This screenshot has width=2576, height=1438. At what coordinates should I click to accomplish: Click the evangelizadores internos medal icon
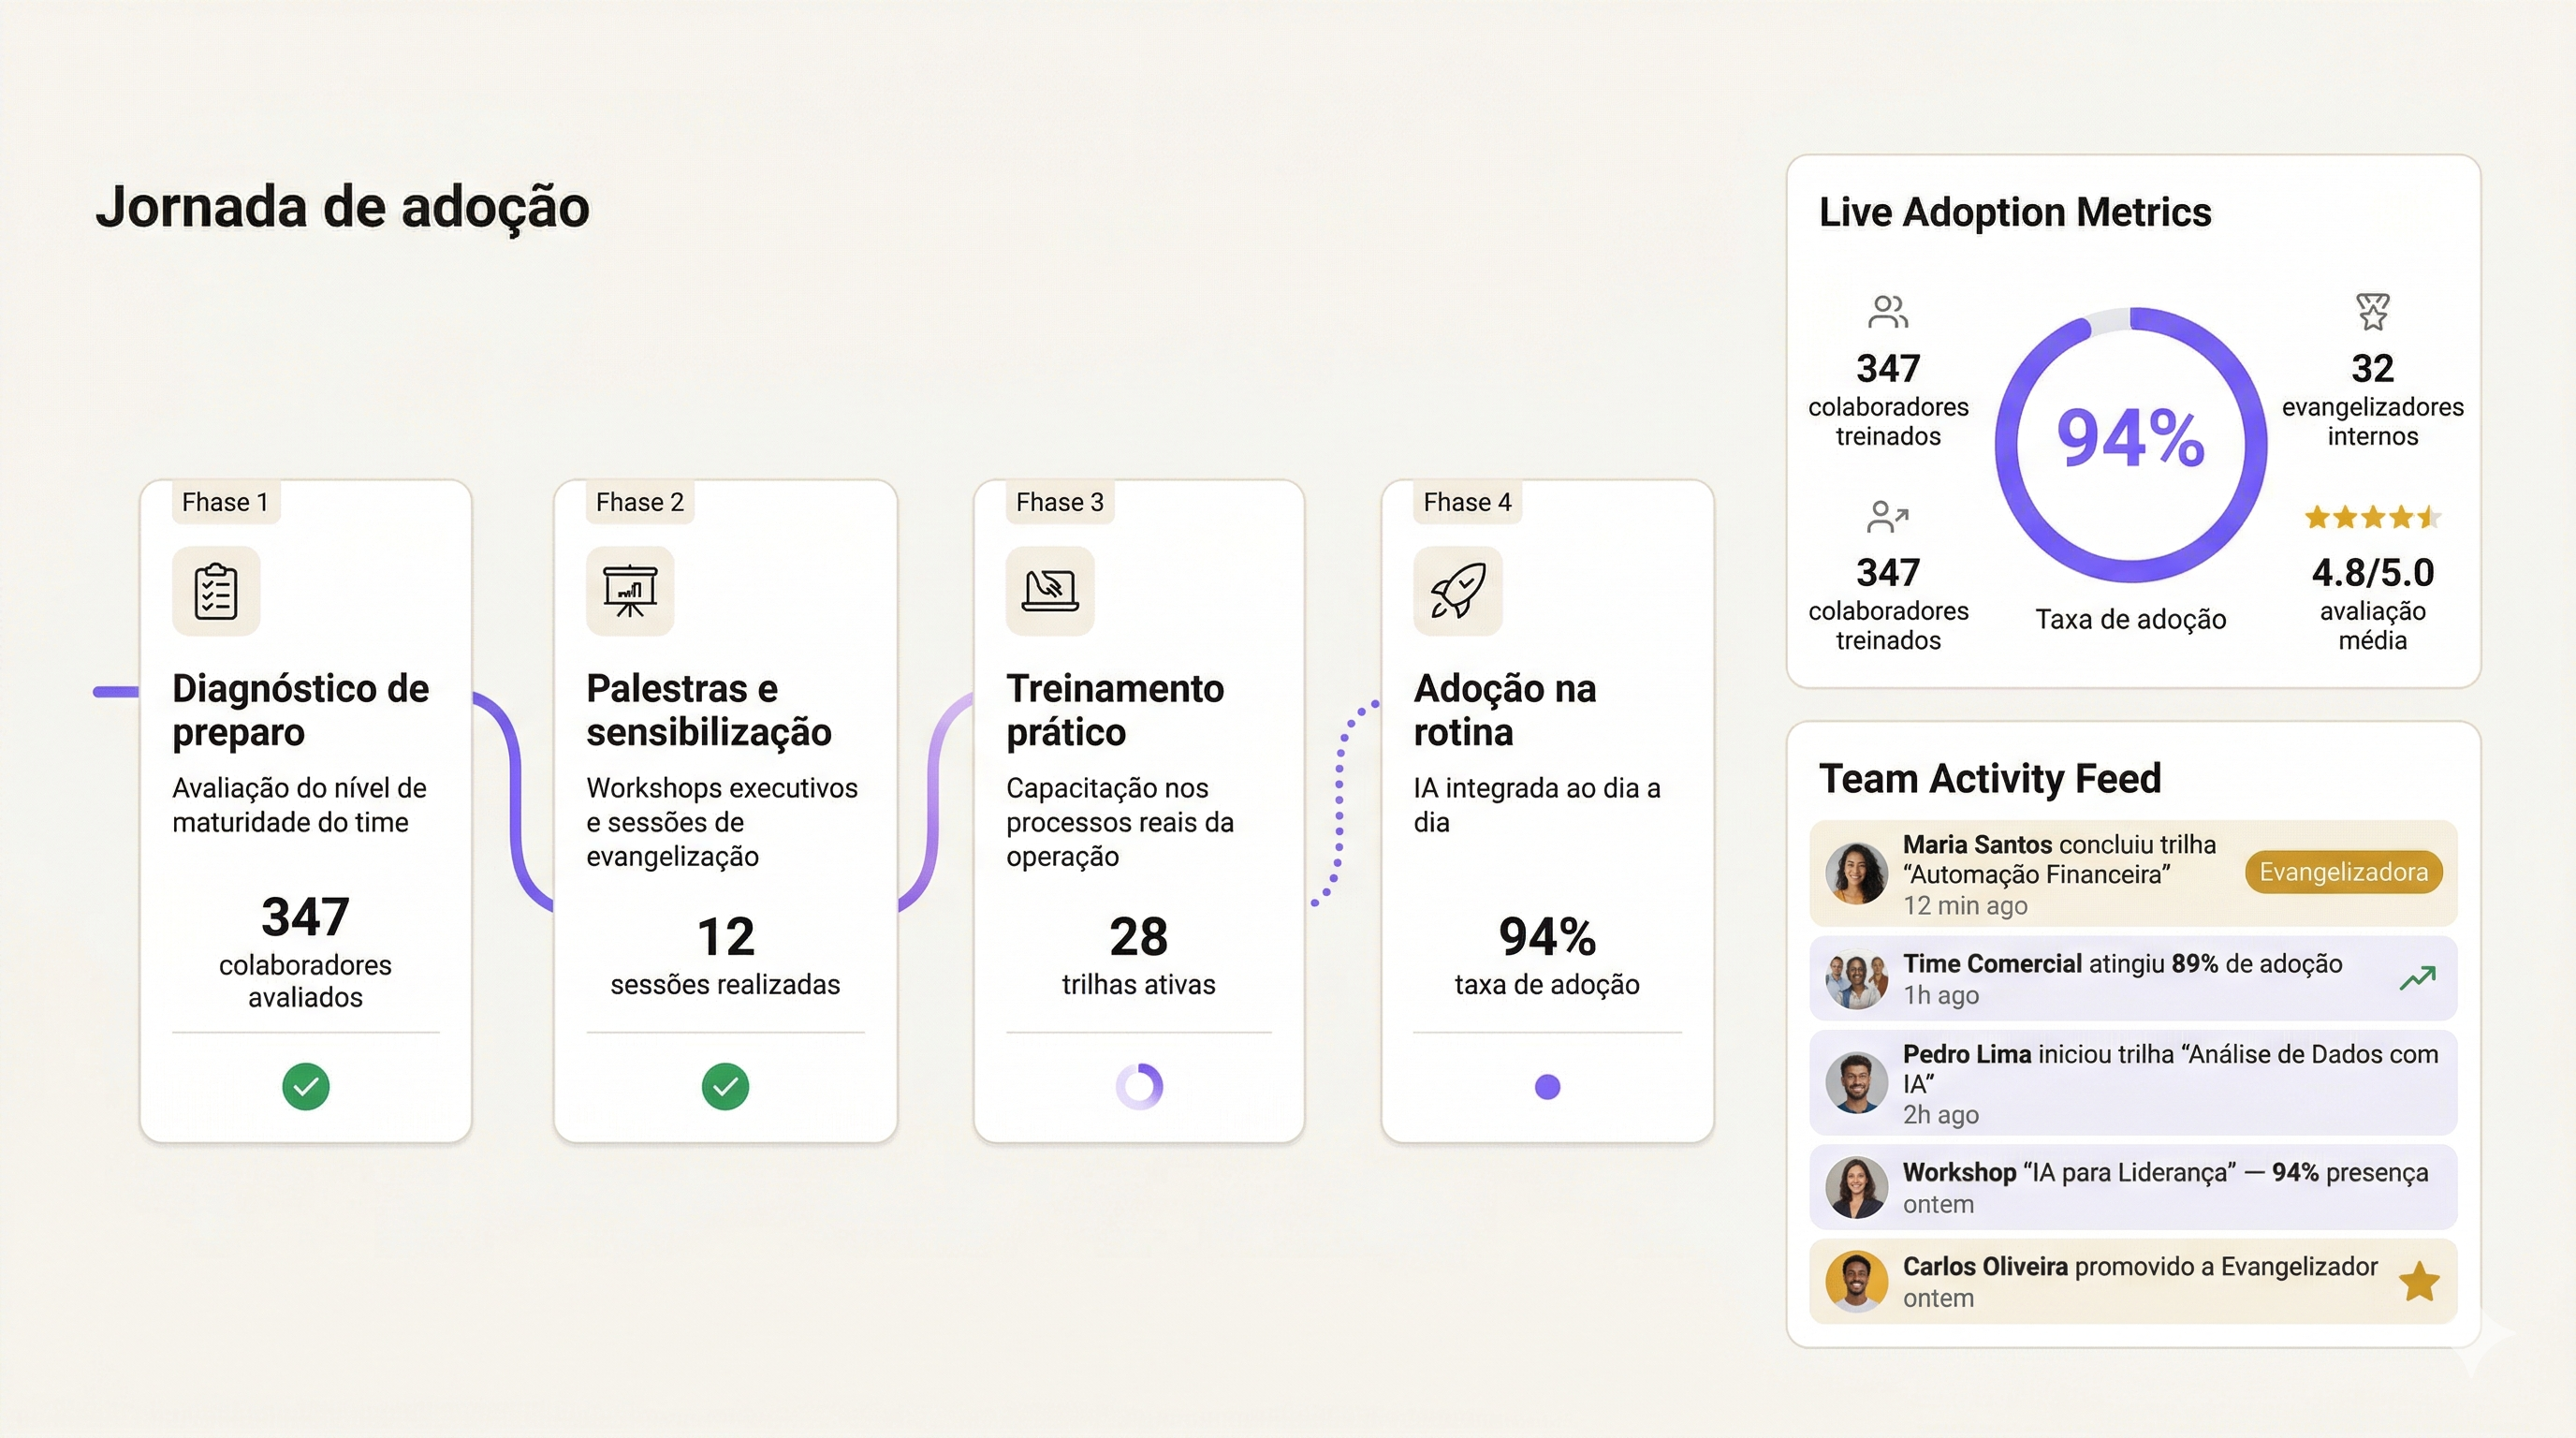[x=2372, y=312]
